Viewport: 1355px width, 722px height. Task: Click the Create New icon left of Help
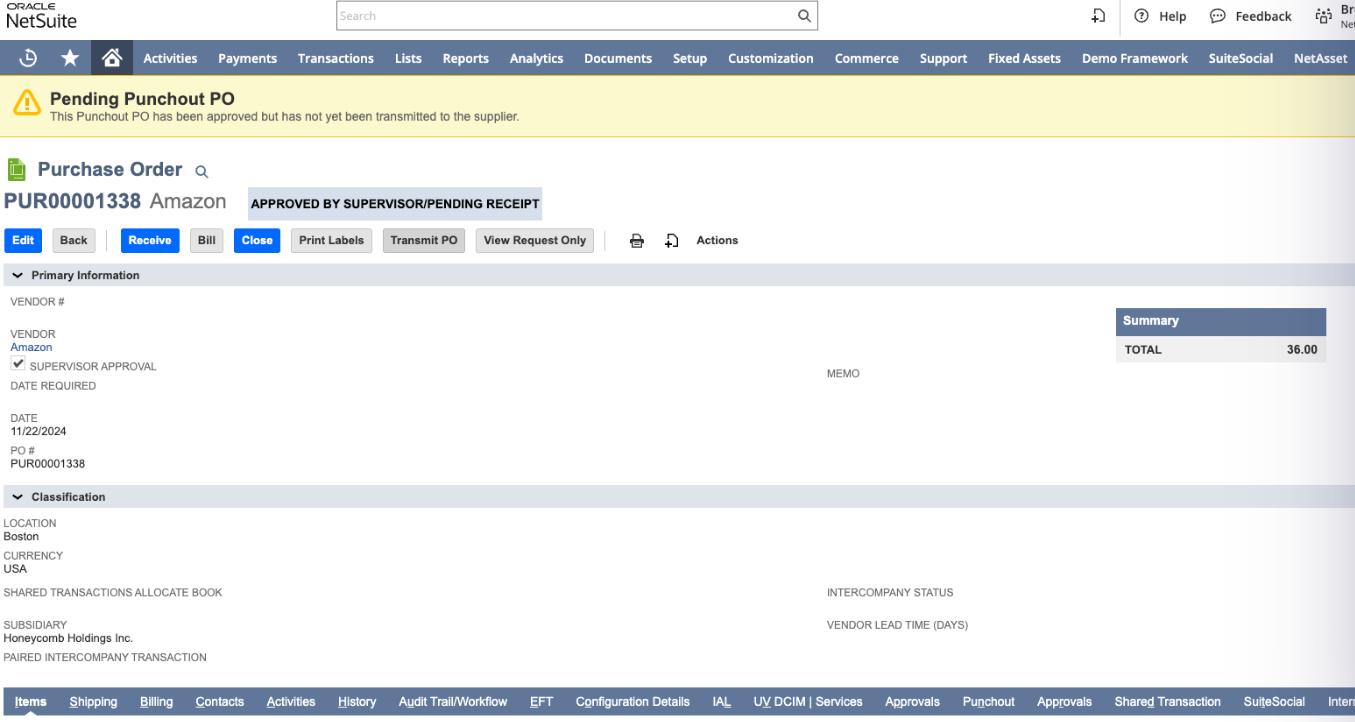[1098, 16]
